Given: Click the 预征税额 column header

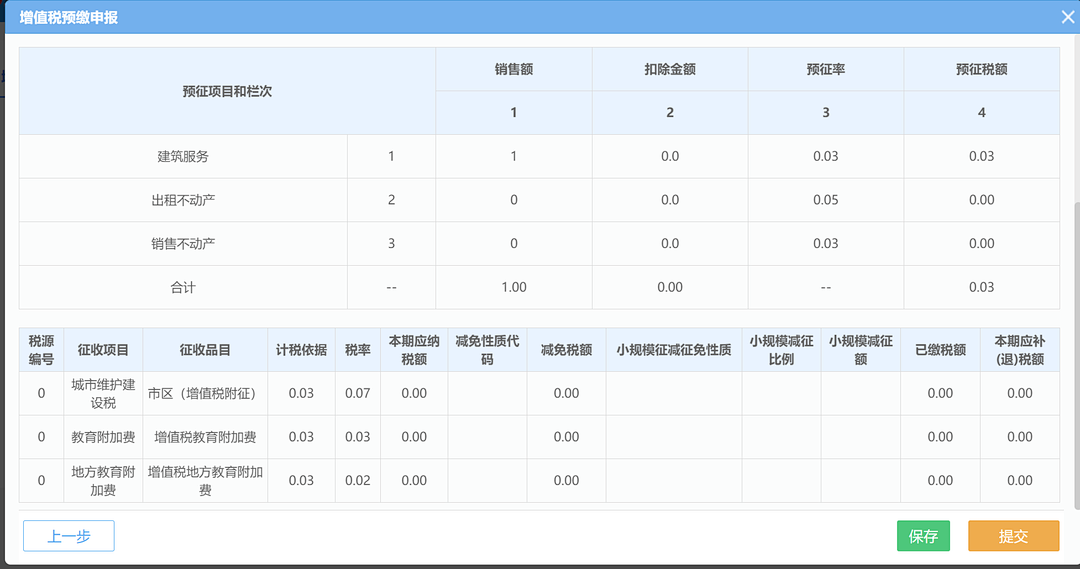Looking at the screenshot, I should (982, 69).
